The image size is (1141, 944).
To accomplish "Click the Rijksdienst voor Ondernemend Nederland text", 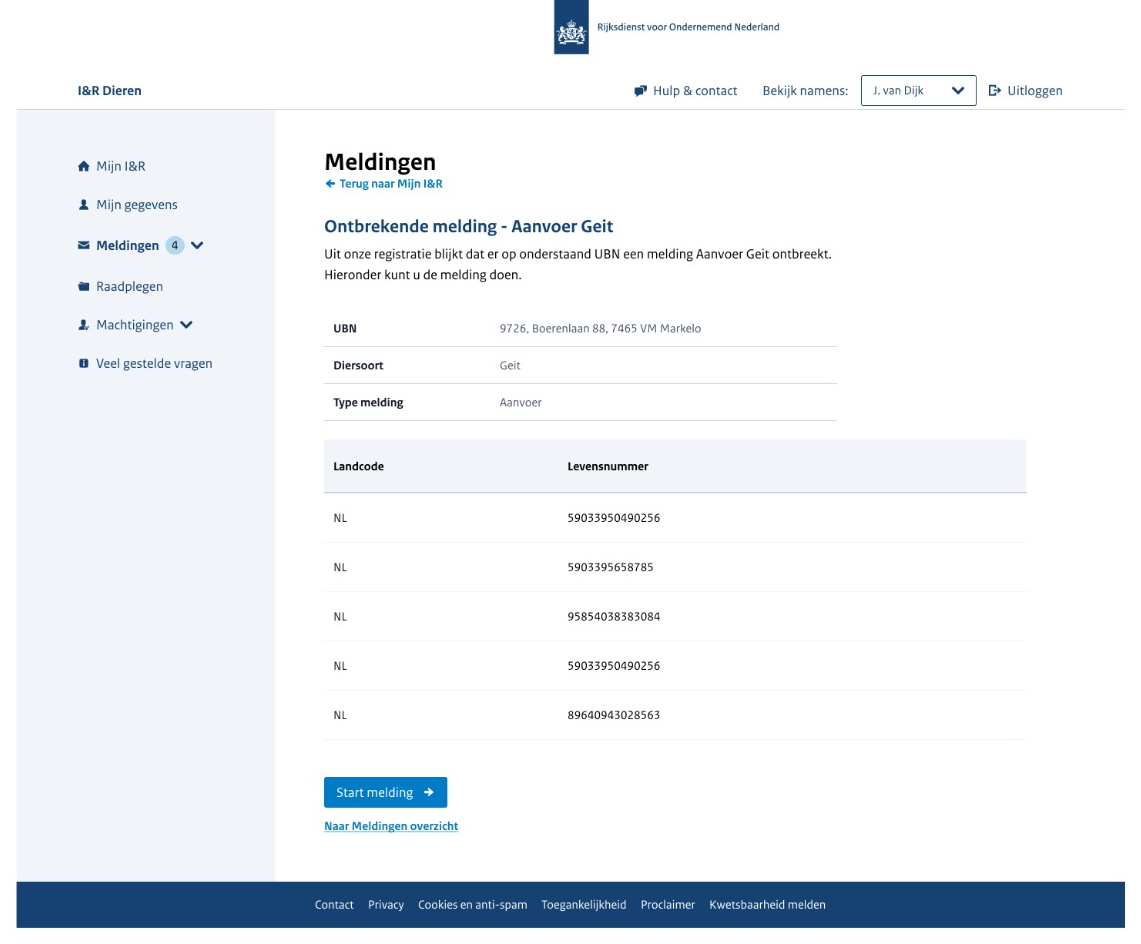I will (x=688, y=27).
